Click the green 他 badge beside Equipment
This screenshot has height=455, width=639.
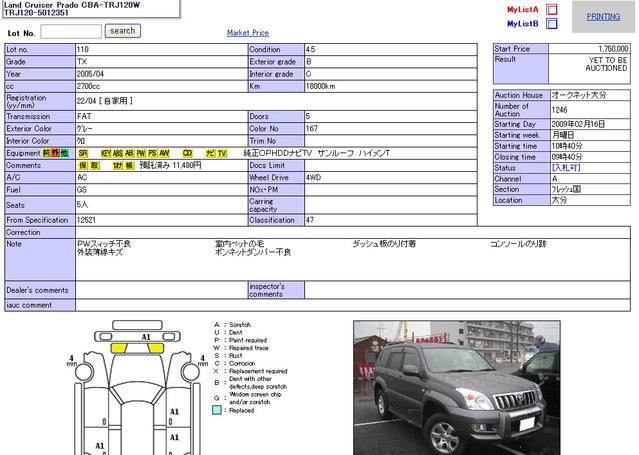64,153
